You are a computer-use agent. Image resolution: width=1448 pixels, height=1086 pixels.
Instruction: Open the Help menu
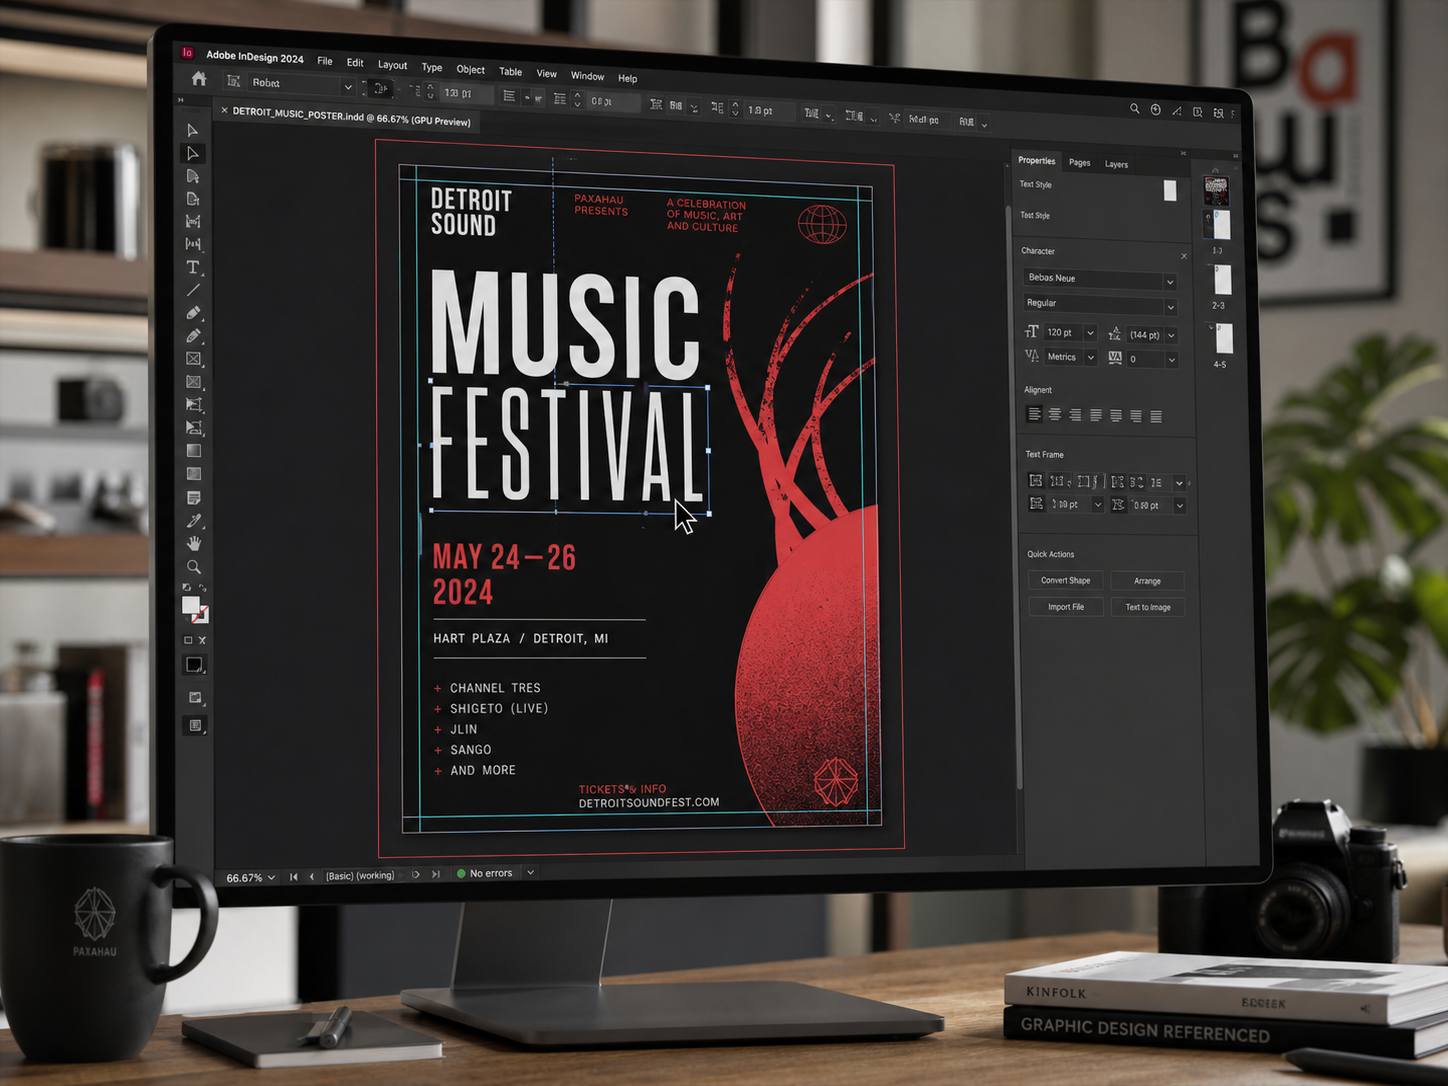(627, 78)
